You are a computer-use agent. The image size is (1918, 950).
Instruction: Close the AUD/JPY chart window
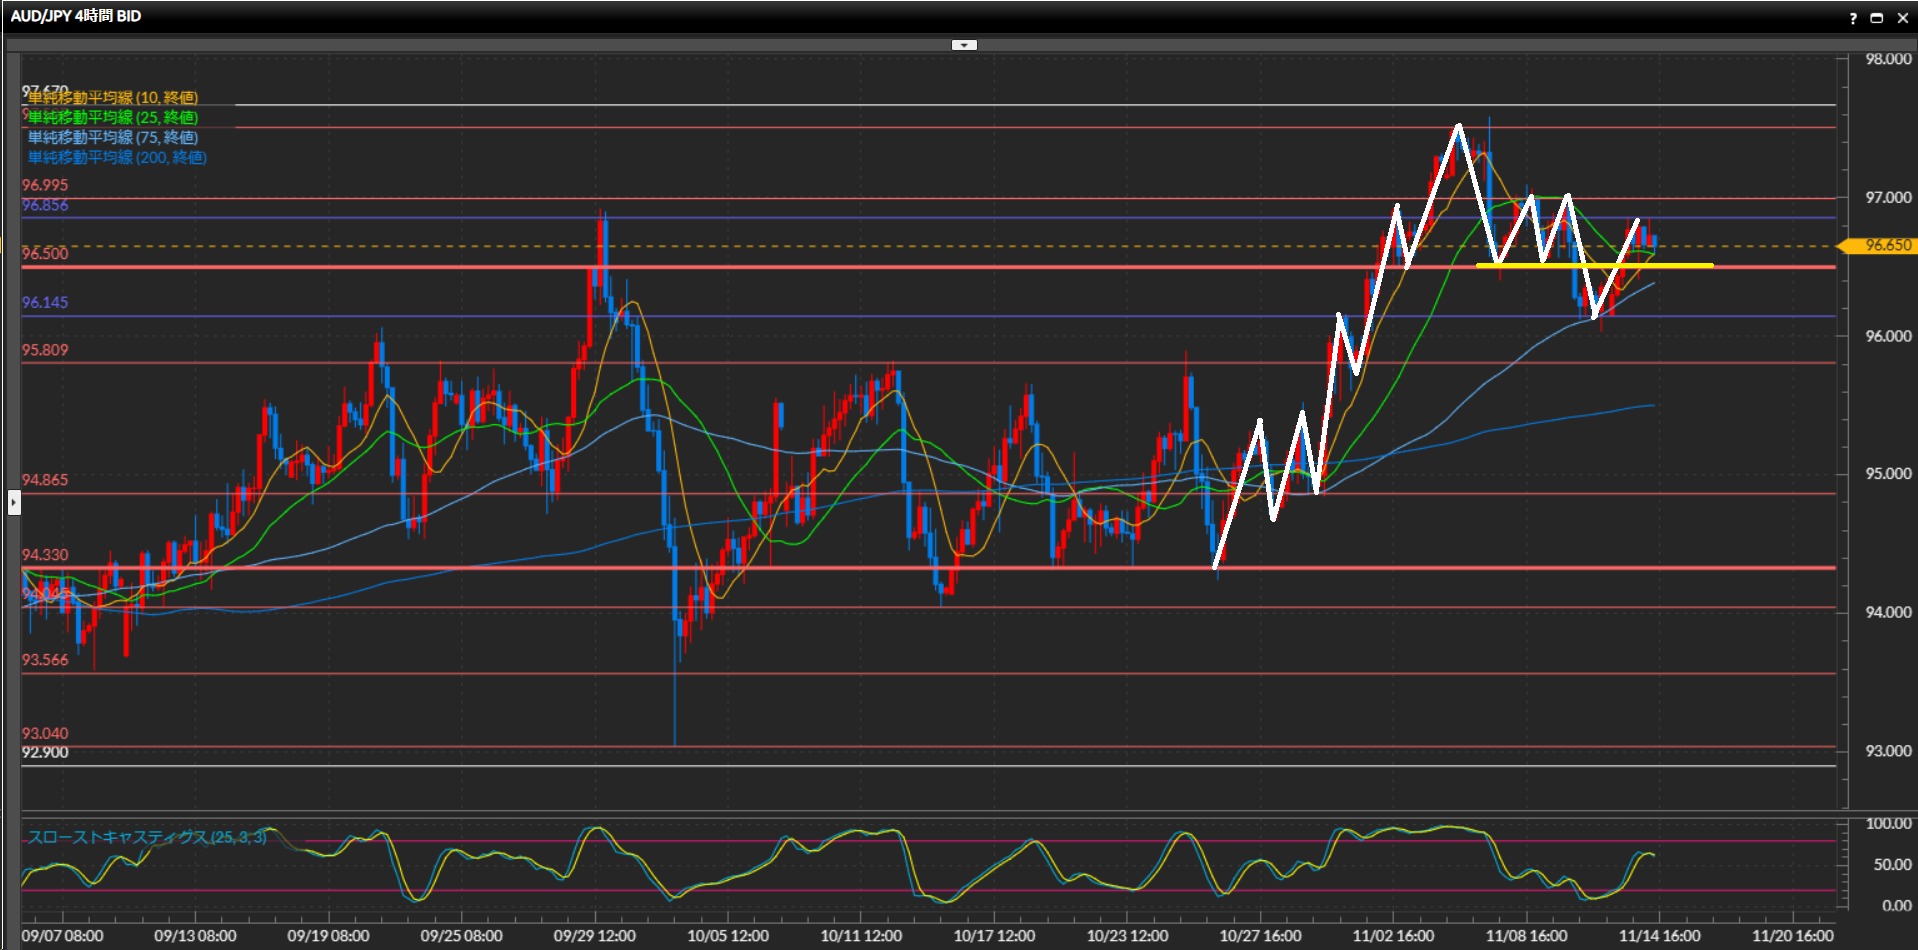[1902, 18]
